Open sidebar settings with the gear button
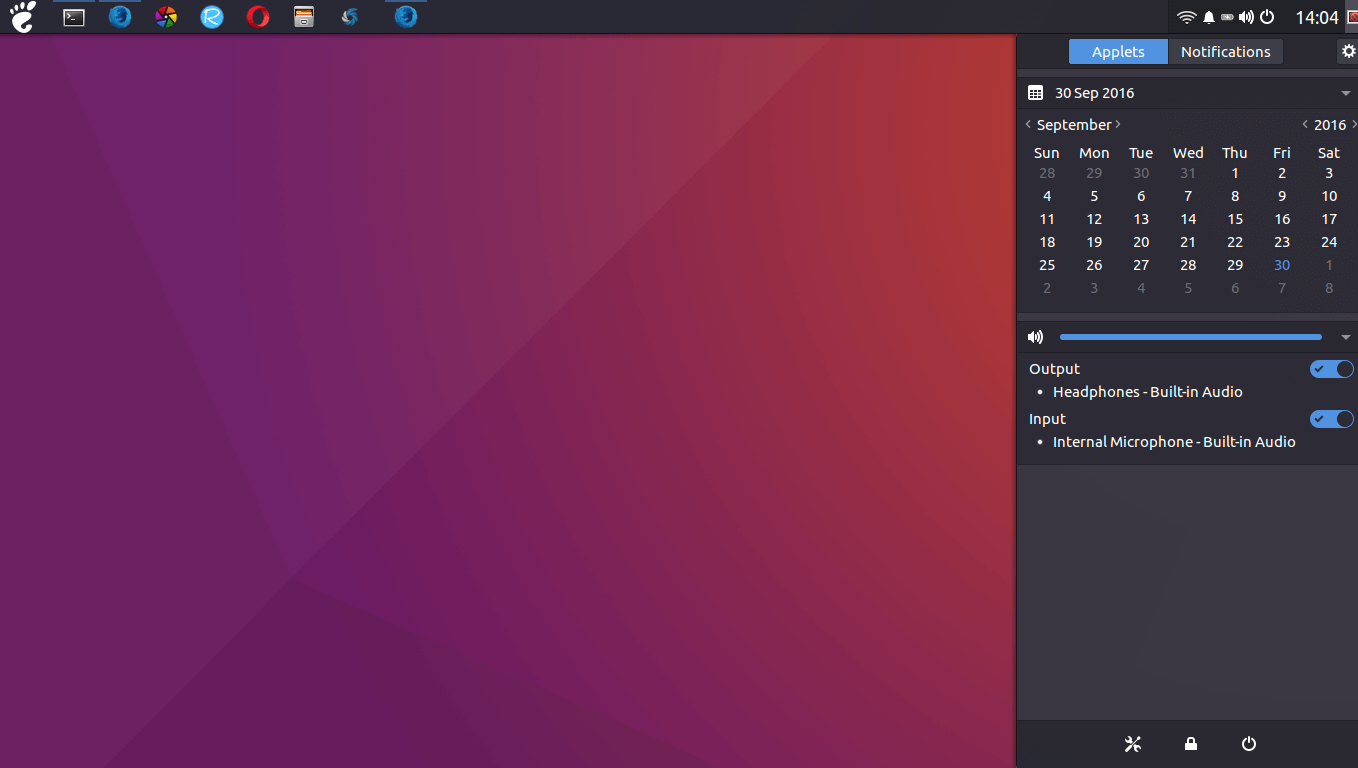The width and height of the screenshot is (1358, 768). click(1347, 52)
